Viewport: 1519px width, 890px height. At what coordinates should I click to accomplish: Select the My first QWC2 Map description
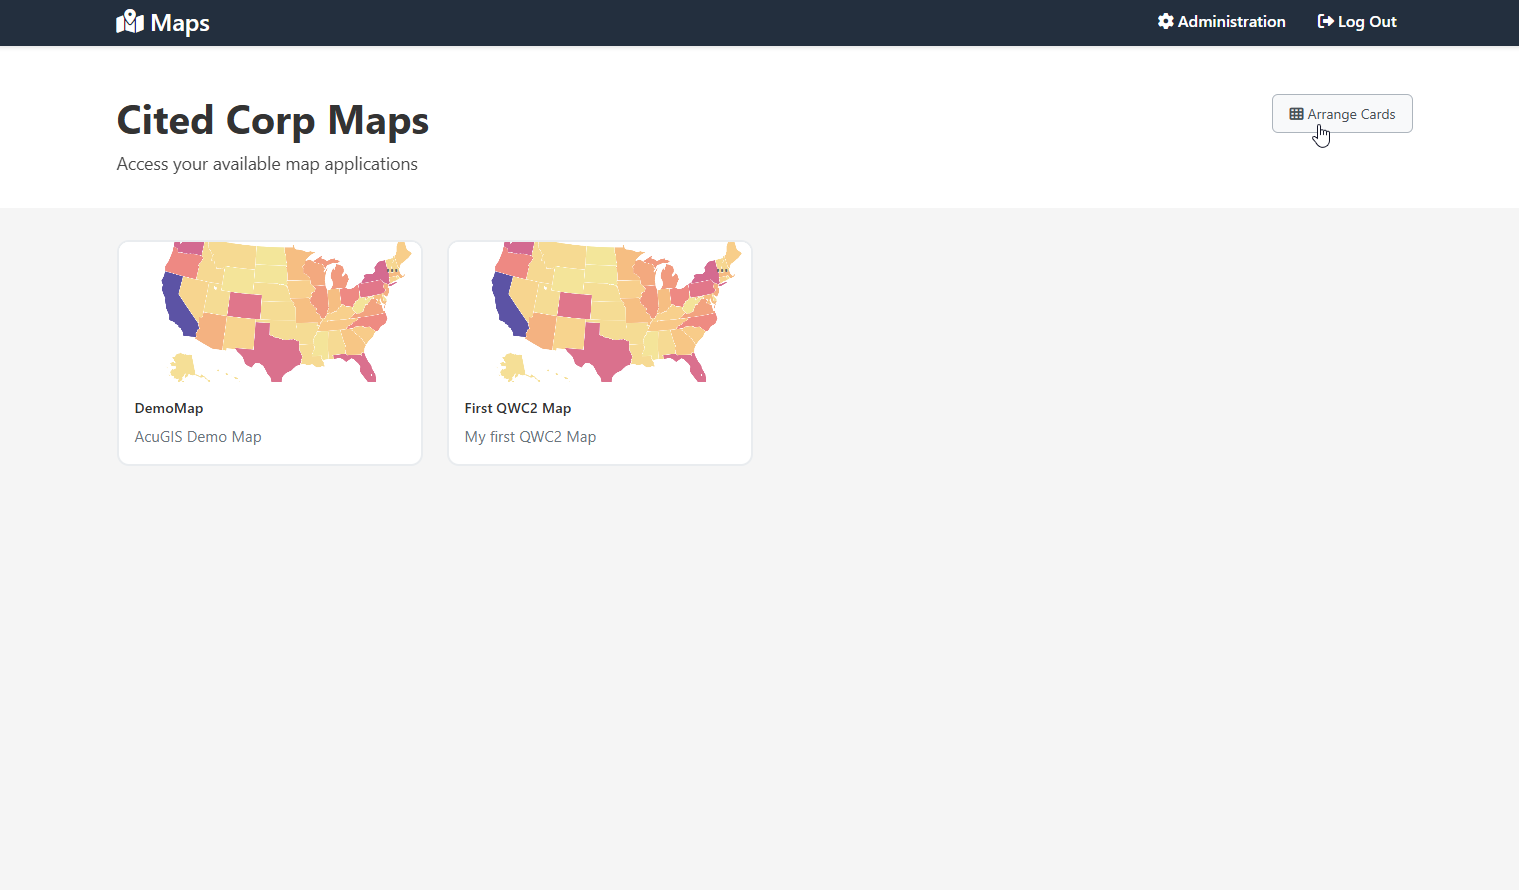pos(530,437)
